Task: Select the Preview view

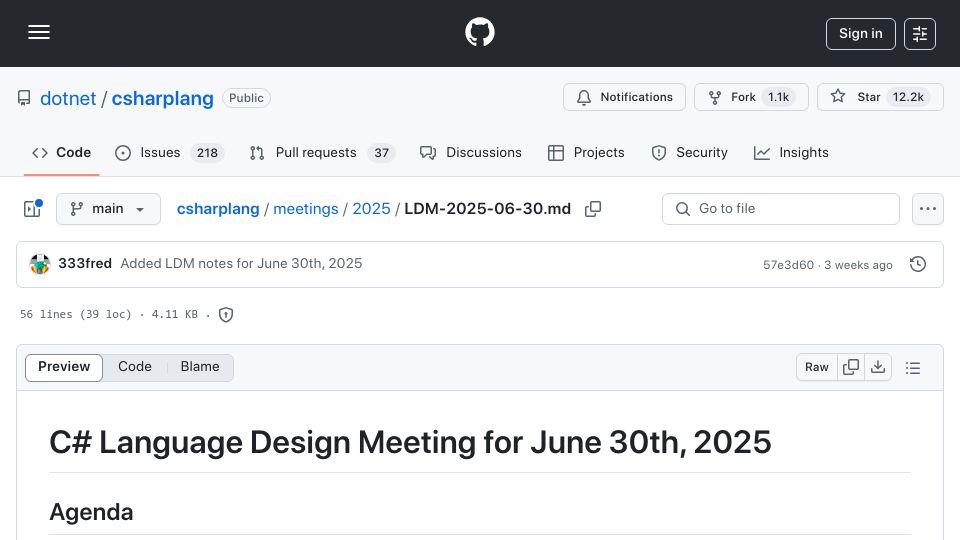Action: [64, 367]
